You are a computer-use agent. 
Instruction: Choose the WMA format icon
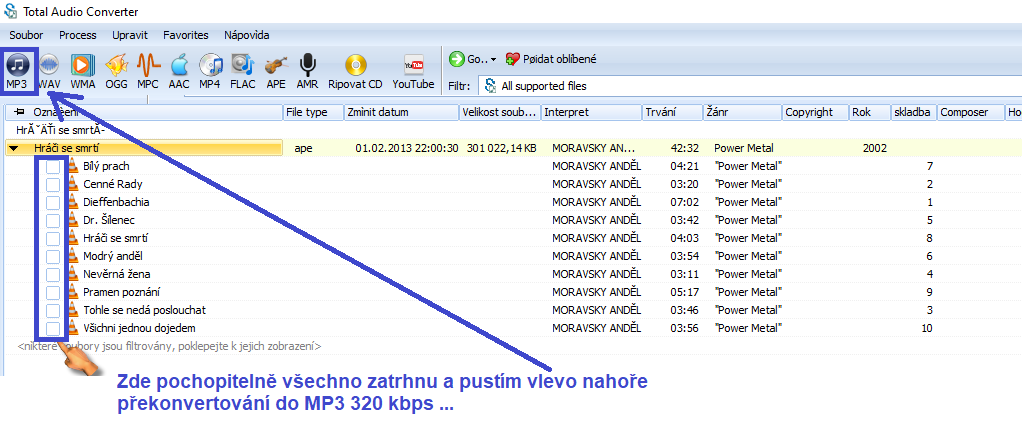coord(83,70)
